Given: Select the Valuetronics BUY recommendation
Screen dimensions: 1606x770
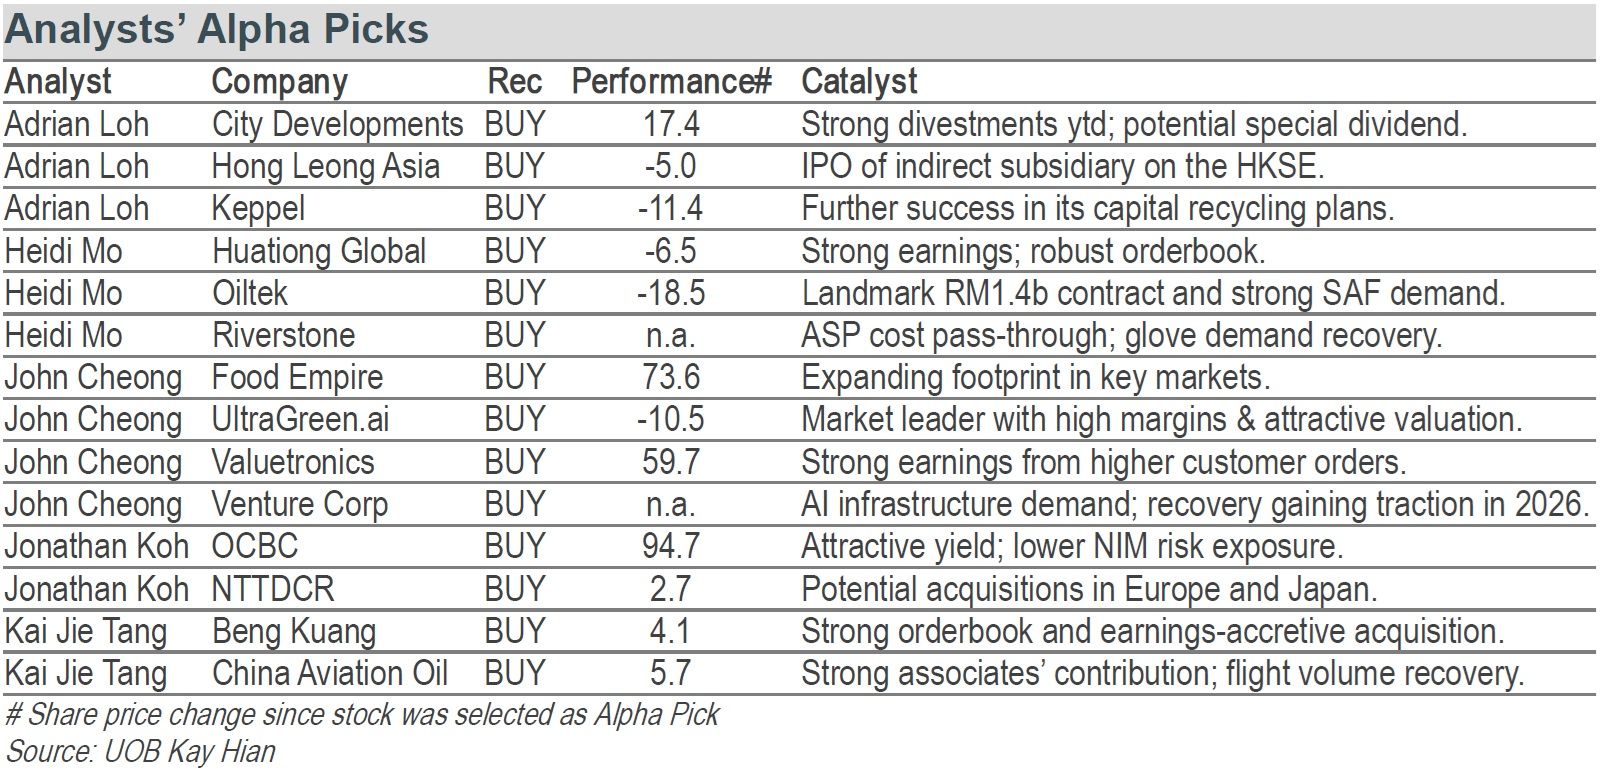Looking at the screenshot, I should click(515, 462).
